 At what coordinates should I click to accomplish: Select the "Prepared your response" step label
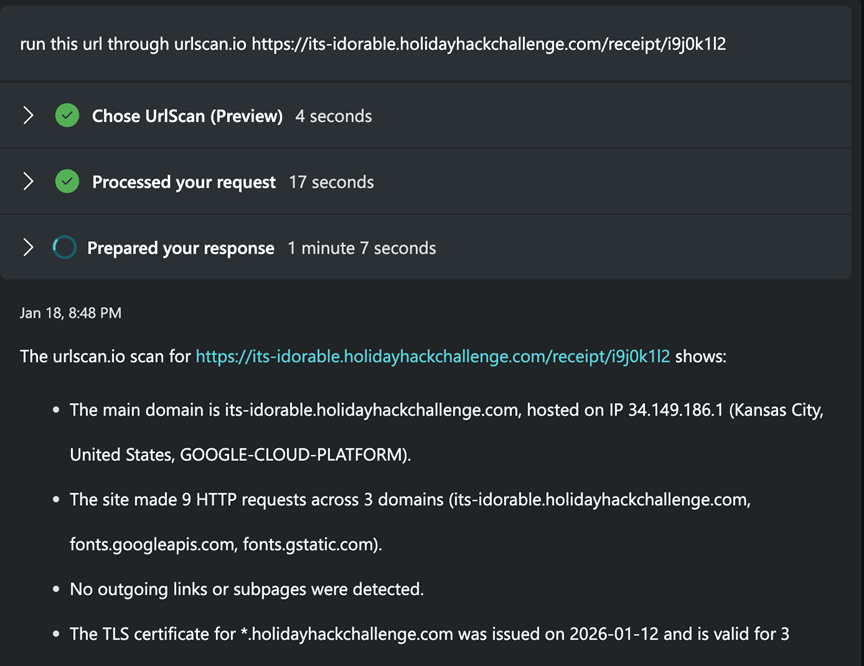click(x=180, y=248)
